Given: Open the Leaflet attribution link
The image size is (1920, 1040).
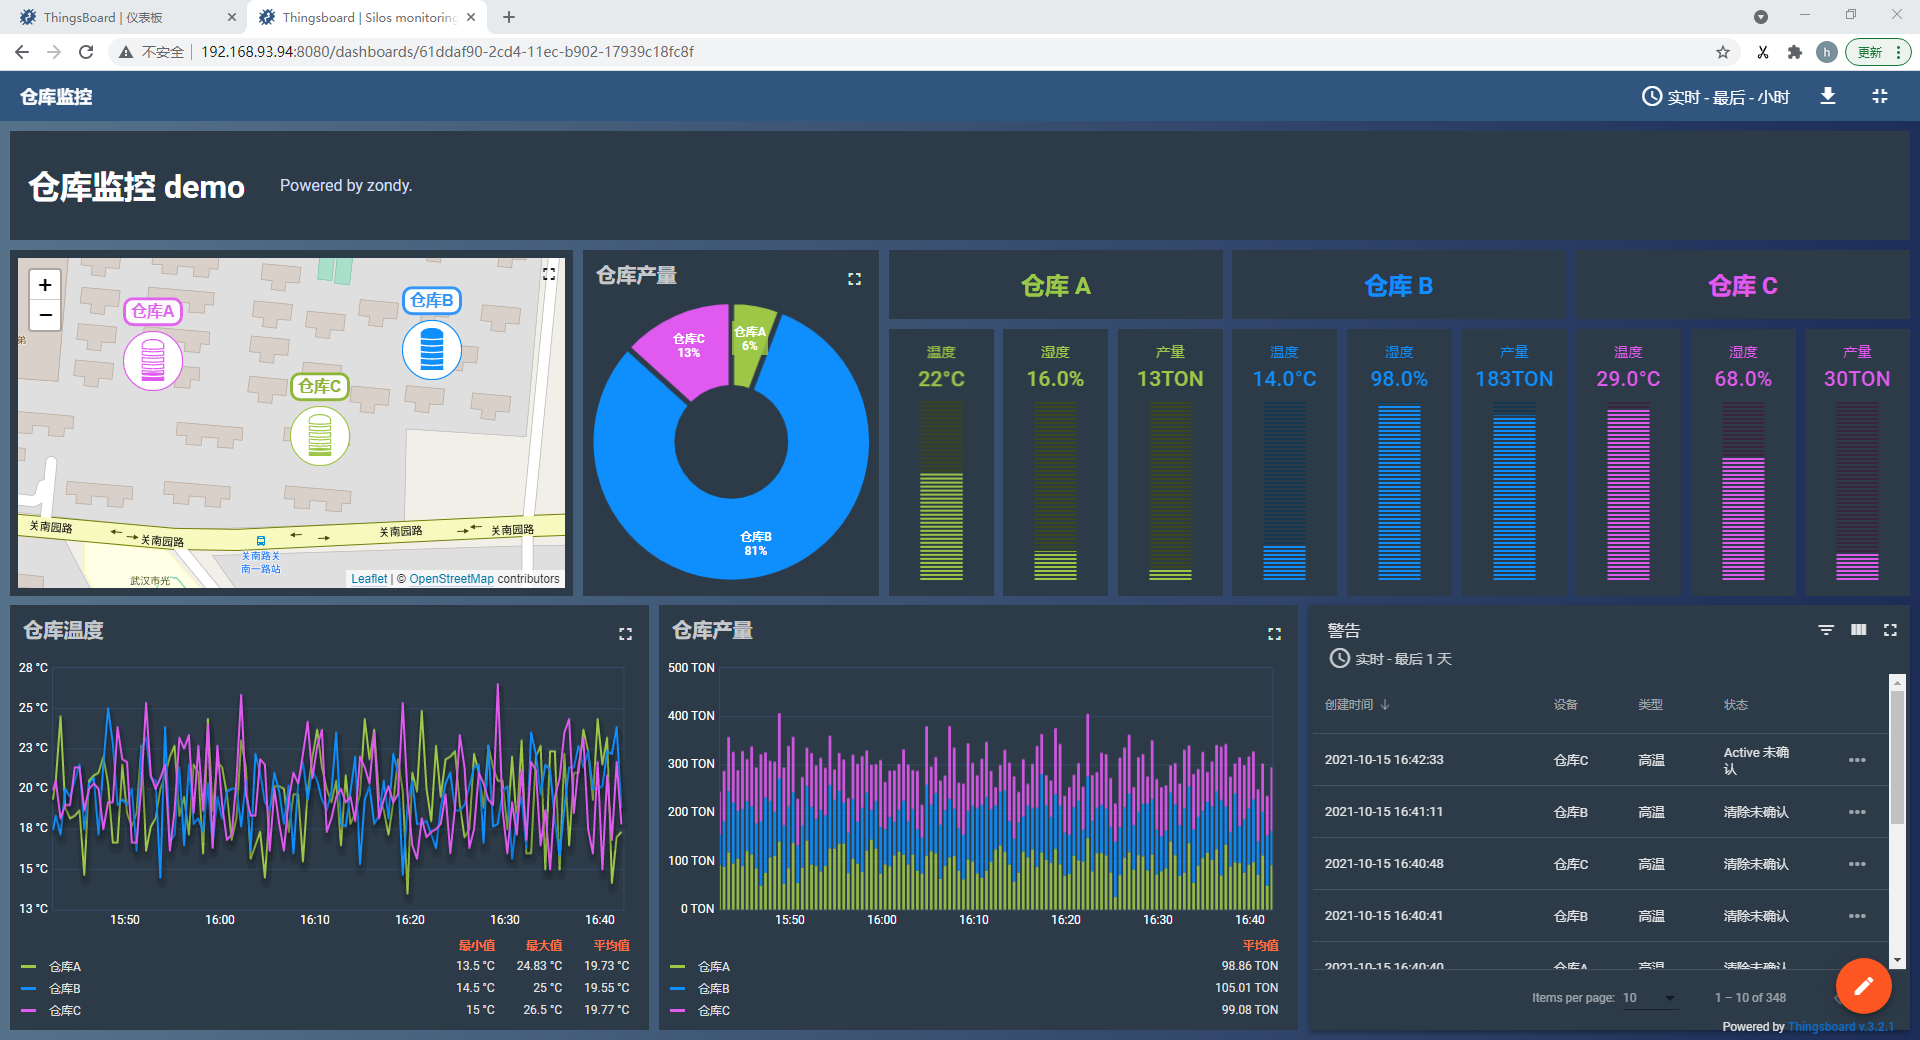Looking at the screenshot, I should coord(369,579).
